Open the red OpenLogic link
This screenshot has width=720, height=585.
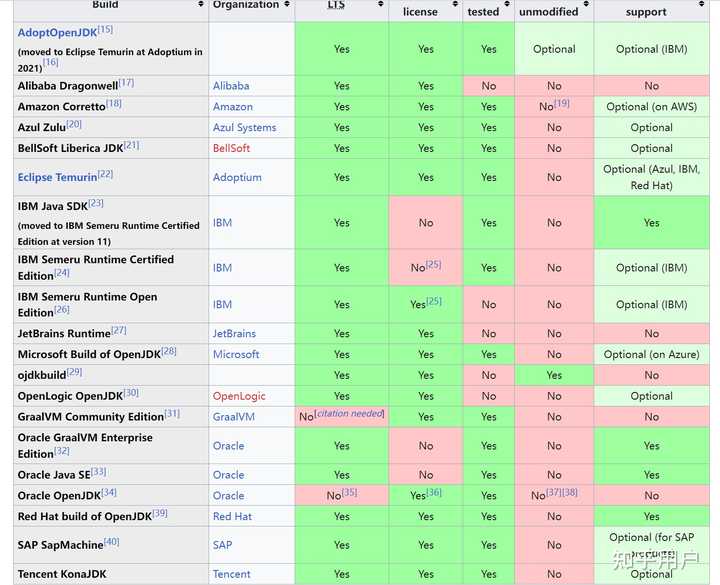(x=239, y=396)
